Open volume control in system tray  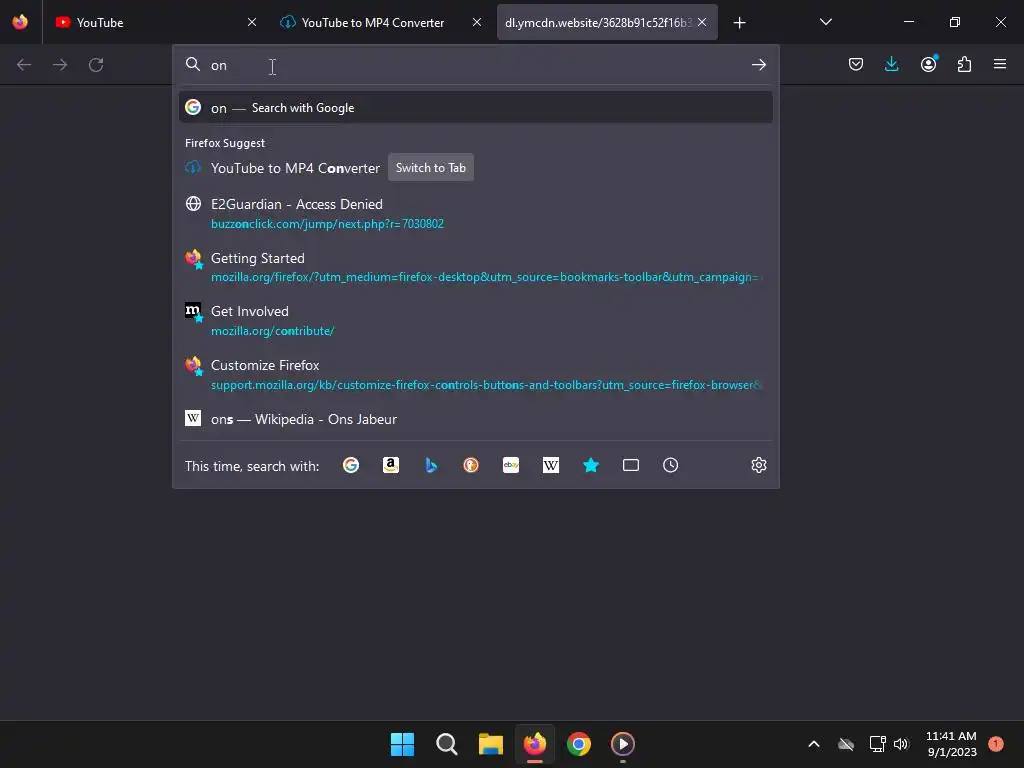click(901, 744)
